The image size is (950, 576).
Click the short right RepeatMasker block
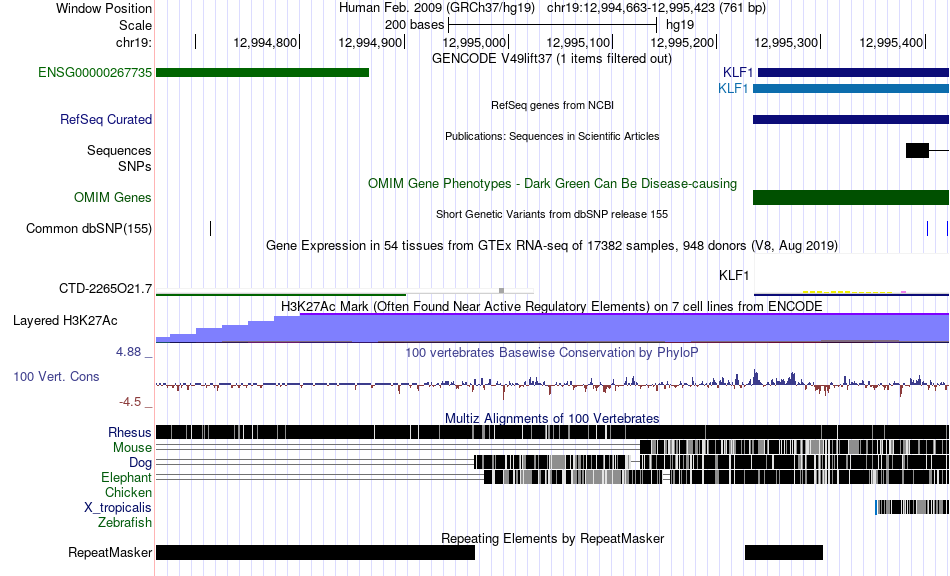[x=783, y=552]
